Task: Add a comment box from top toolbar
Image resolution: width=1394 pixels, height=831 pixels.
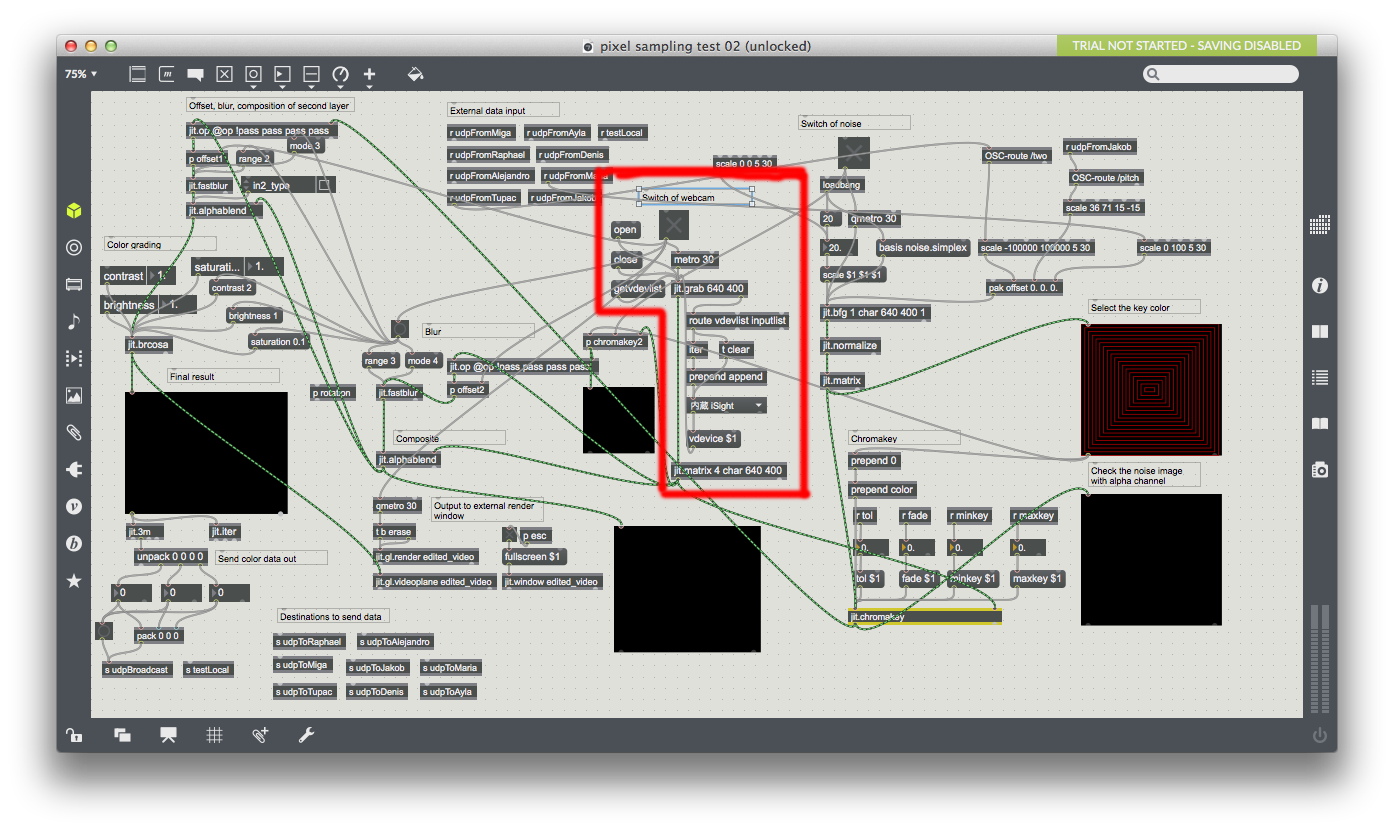Action: point(195,74)
